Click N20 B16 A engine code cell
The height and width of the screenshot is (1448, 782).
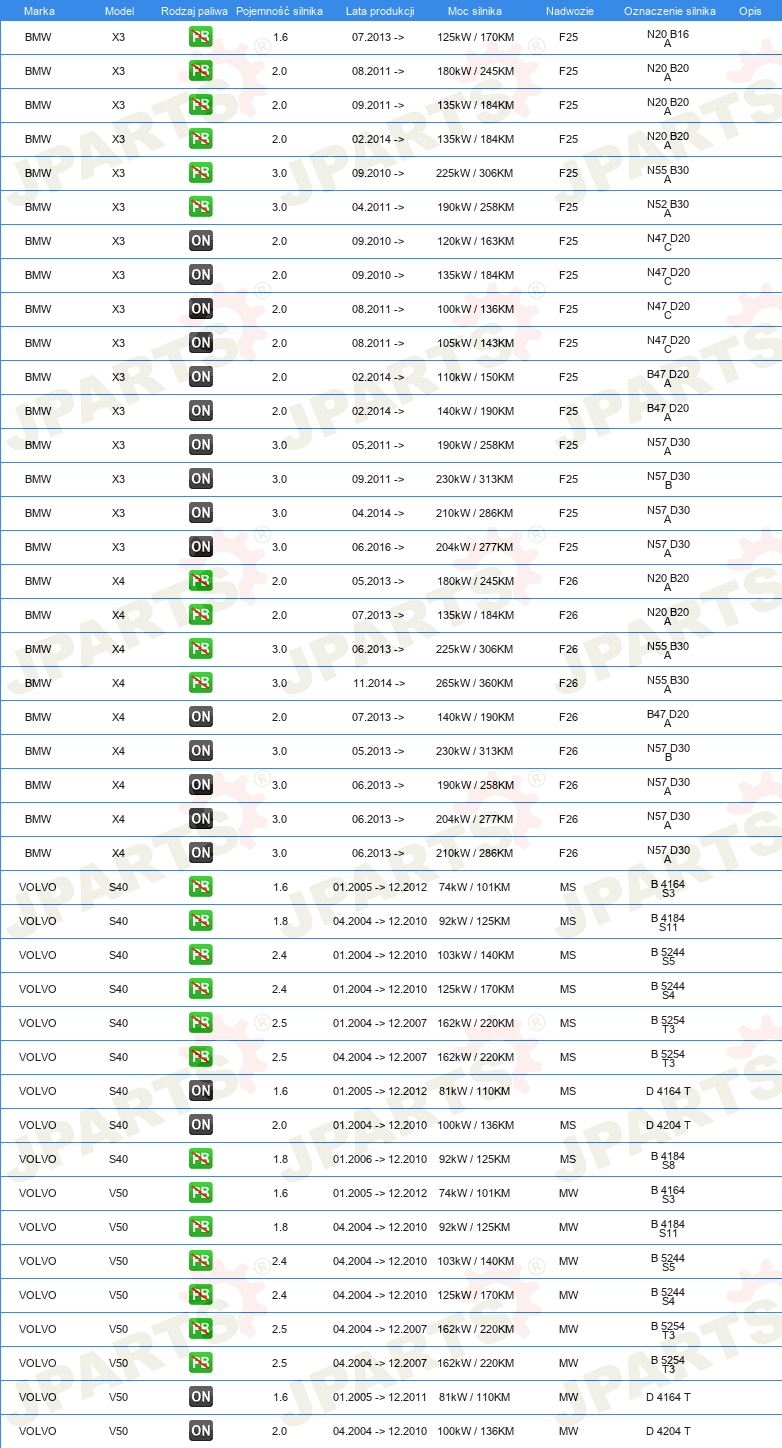(x=668, y=39)
